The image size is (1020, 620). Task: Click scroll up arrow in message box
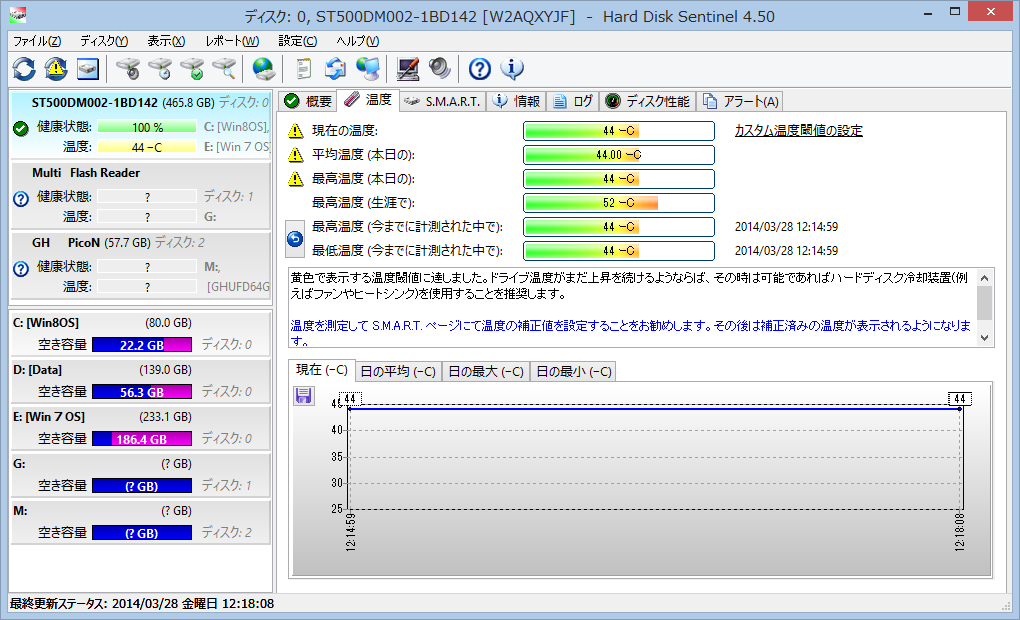point(984,278)
